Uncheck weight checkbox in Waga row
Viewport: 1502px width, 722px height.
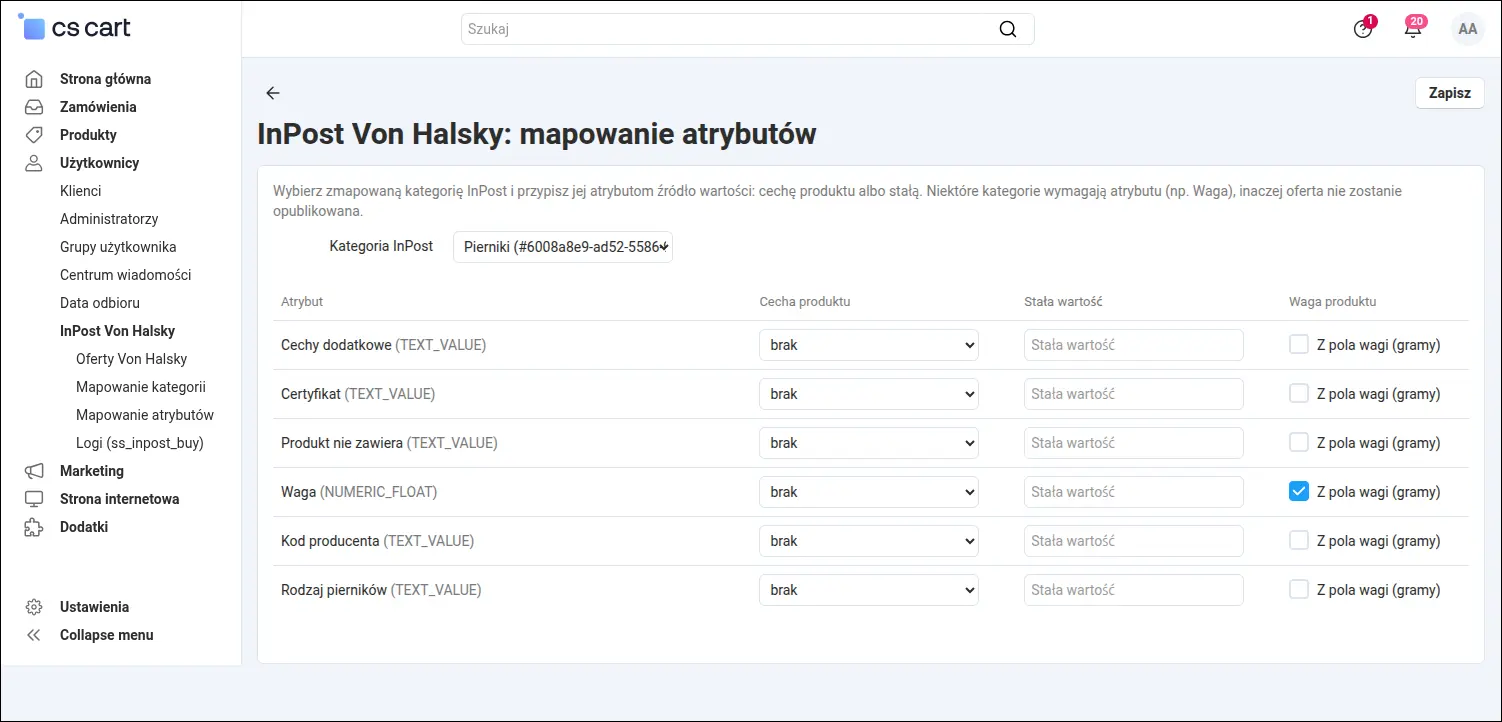point(1299,492)
